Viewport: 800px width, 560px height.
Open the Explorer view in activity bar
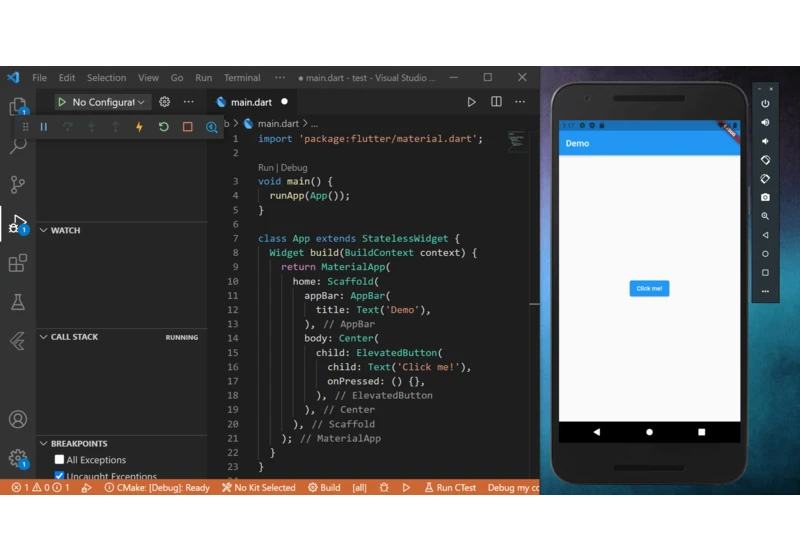tap(18, 107)
